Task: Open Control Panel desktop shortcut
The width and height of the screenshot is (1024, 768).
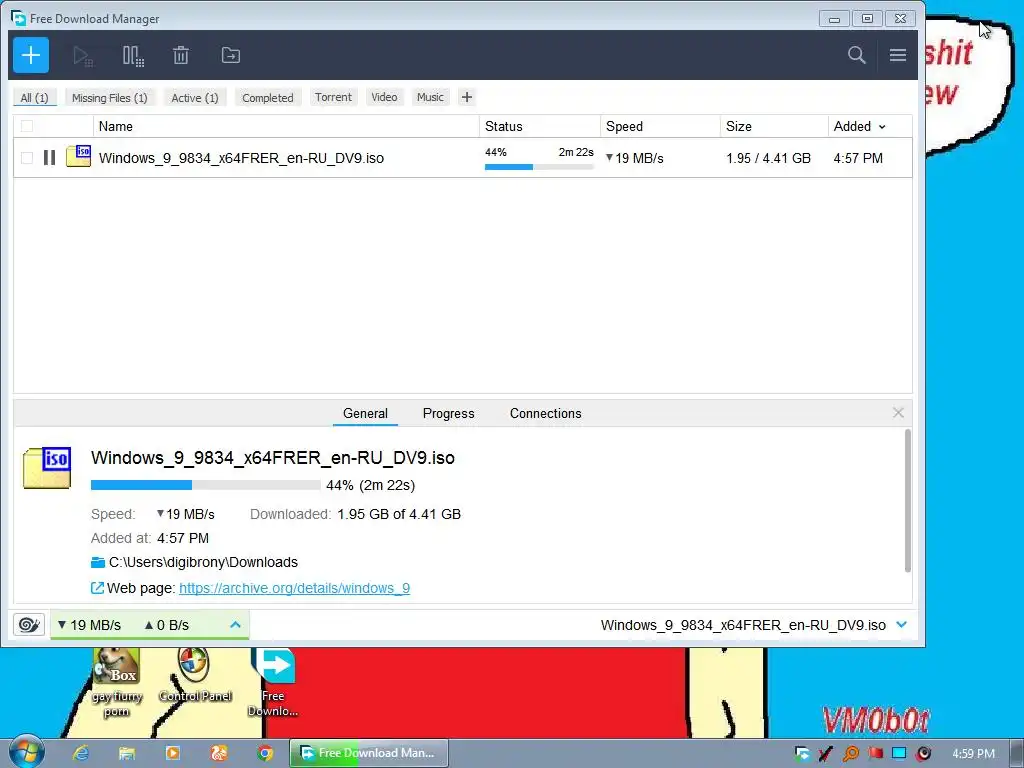Action: 195,676
